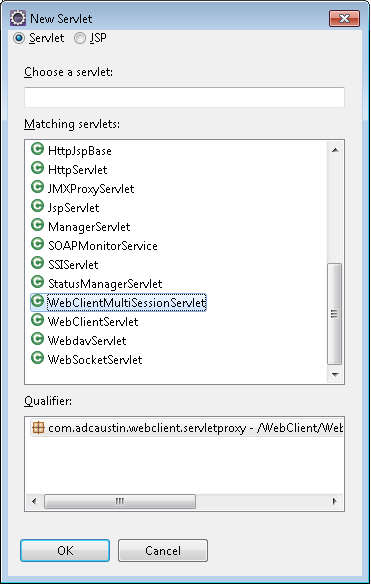This screenshot has width=371, height=584.
Task: Select the com.adcaustin.webclient.servletproxy qualifier entry
Action: 186,428
